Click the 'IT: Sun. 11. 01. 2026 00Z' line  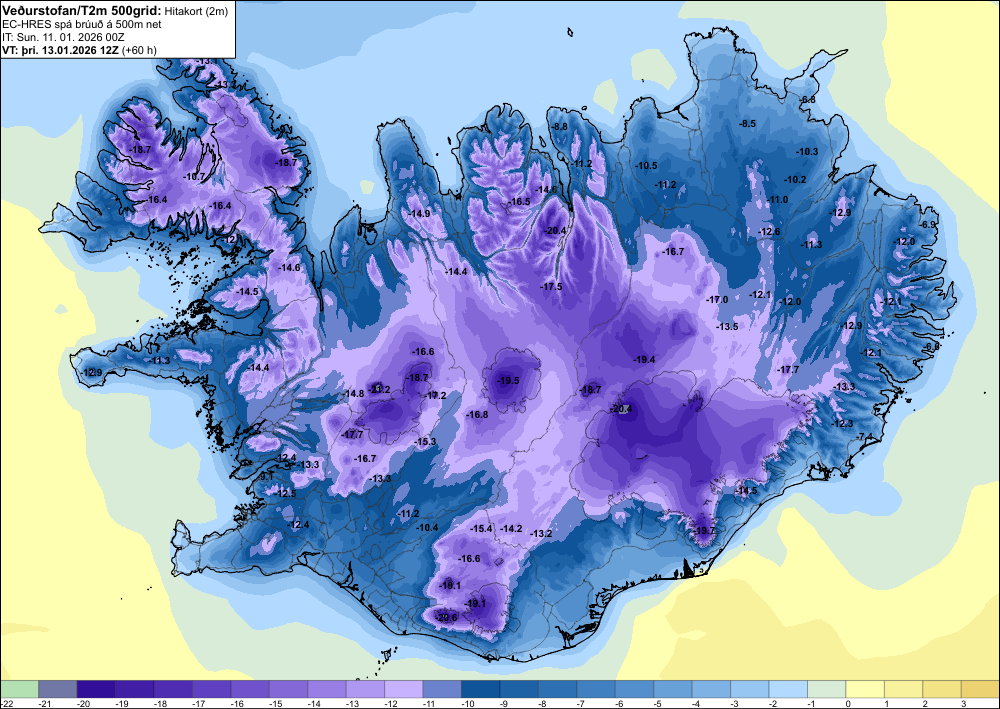click(63, 37)
